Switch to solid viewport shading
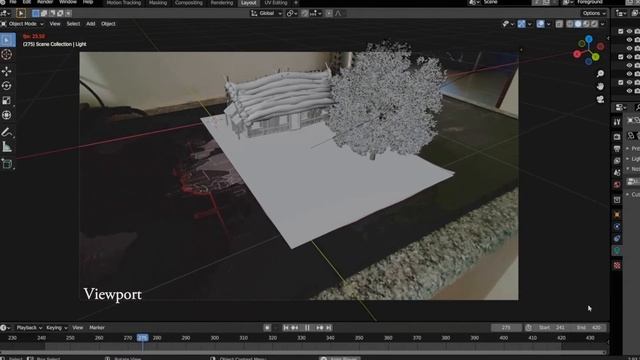The height and width of the screenshot is (360, 640). pos(578,24)
